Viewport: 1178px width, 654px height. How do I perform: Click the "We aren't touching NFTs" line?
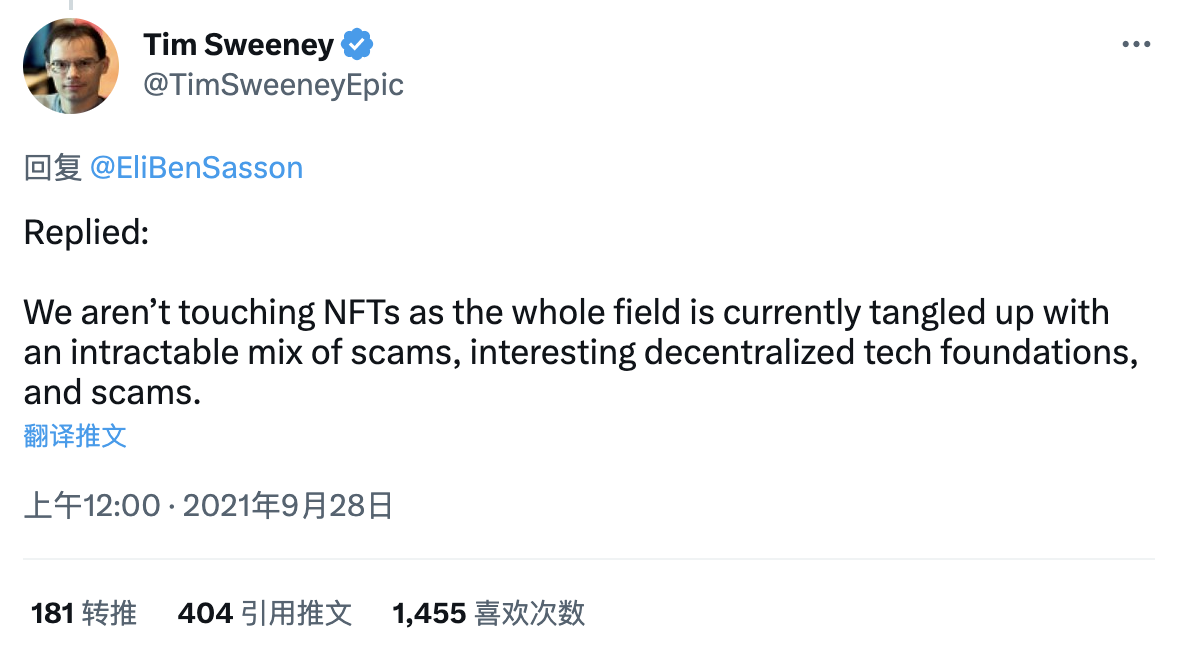click(566, 312)
